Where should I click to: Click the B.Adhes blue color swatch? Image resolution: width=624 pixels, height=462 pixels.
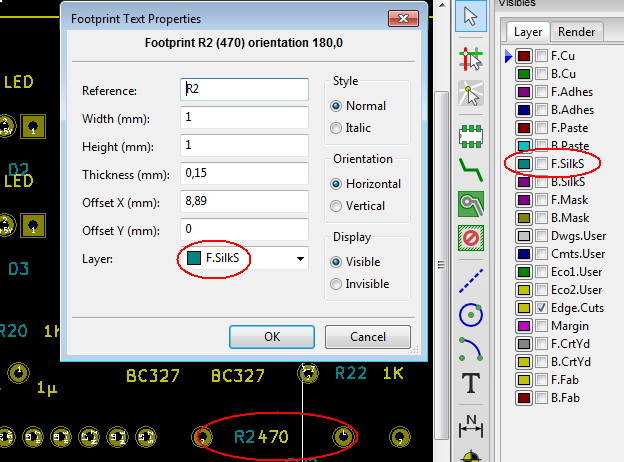(524, 110)
